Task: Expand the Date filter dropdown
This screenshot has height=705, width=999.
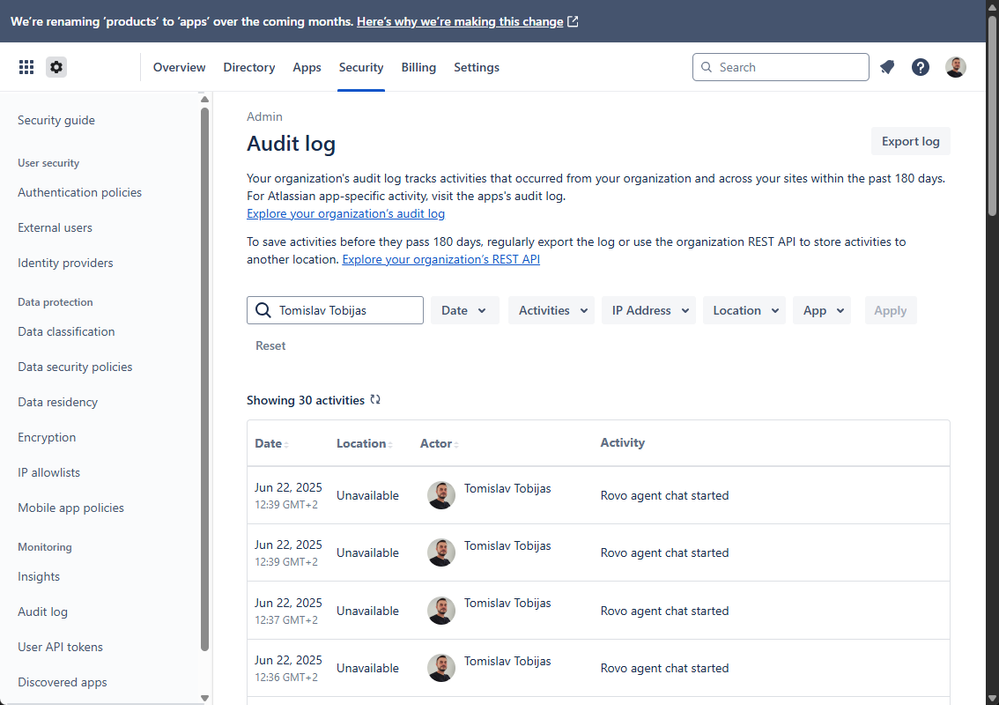Action: [464, 310]
